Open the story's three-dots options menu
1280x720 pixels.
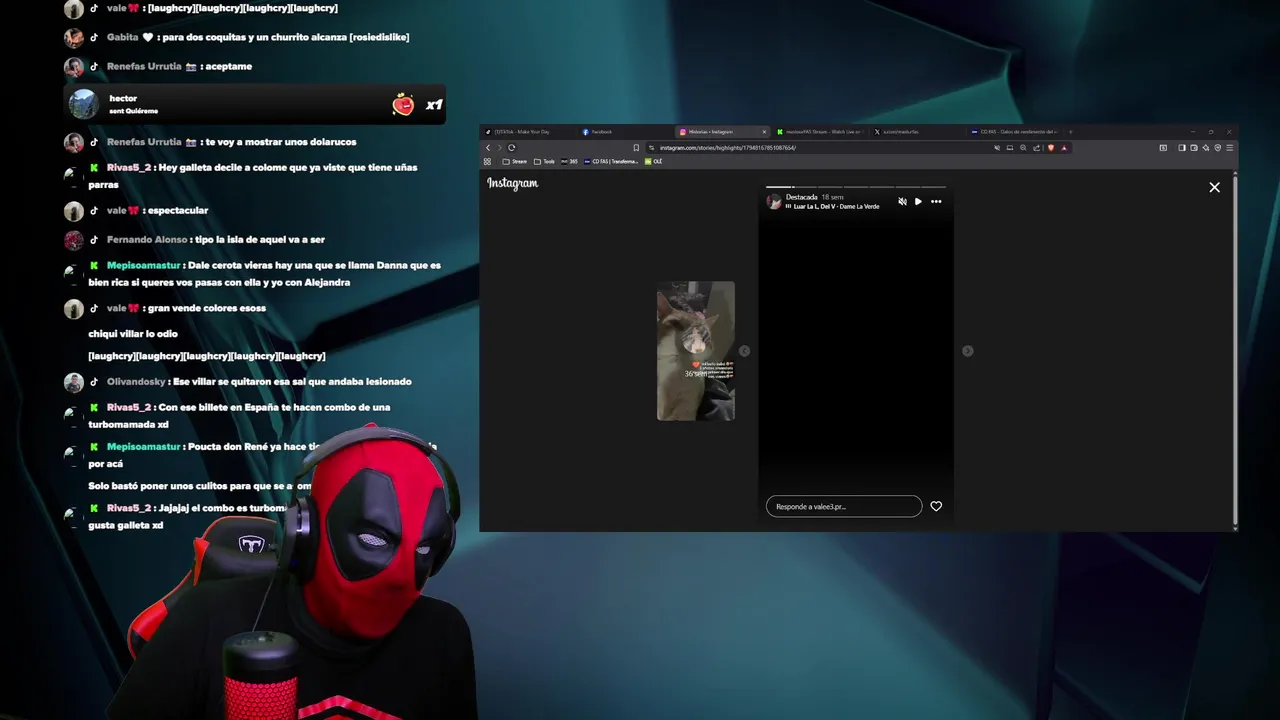tap(936, 202)
